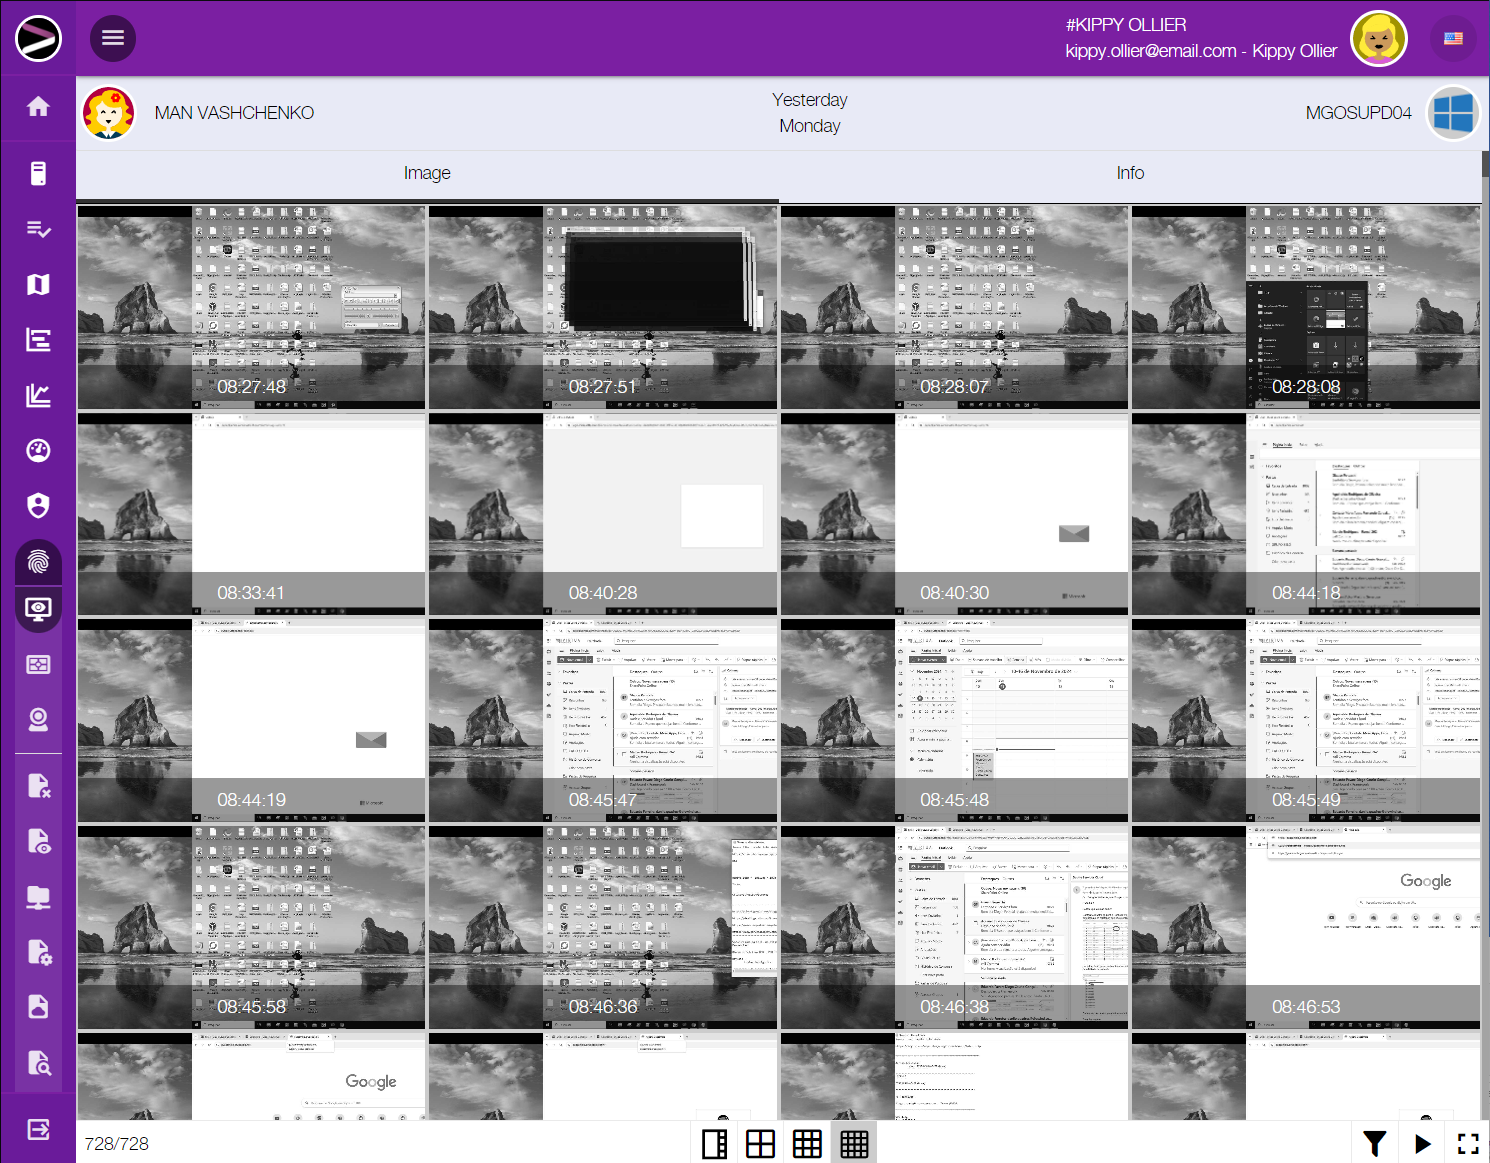
Task: Switch to 3x3 grid layout
Action: click(807, 1144)
